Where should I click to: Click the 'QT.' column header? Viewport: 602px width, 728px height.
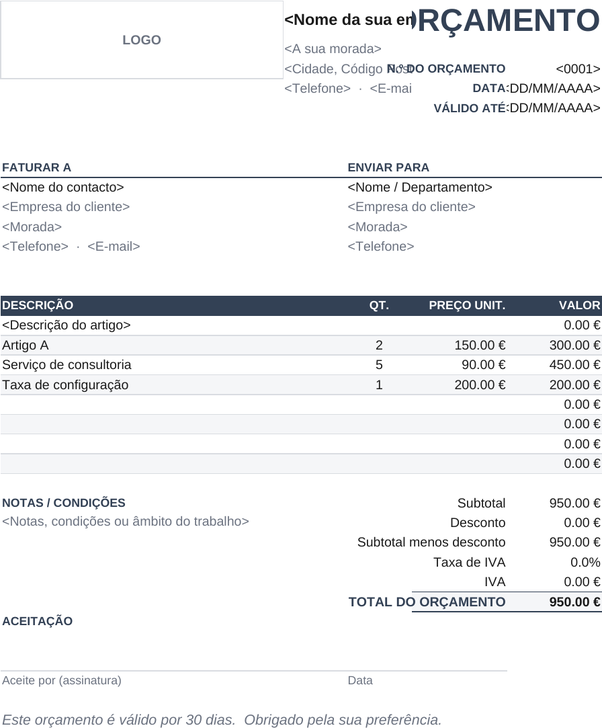tap(379, 305)
